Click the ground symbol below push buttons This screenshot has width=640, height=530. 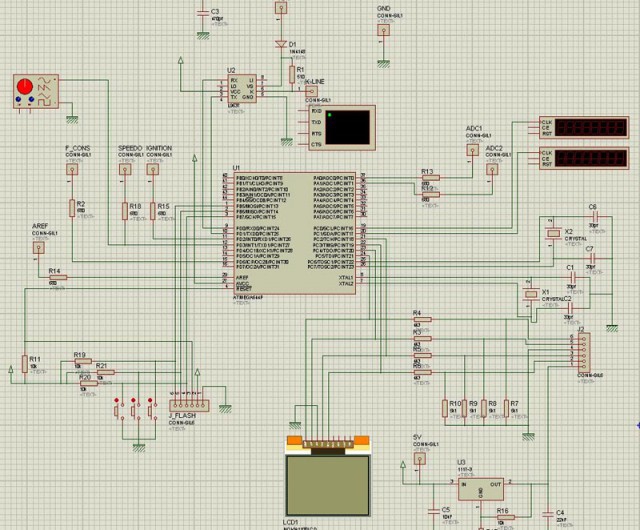(x=139, y=448)
